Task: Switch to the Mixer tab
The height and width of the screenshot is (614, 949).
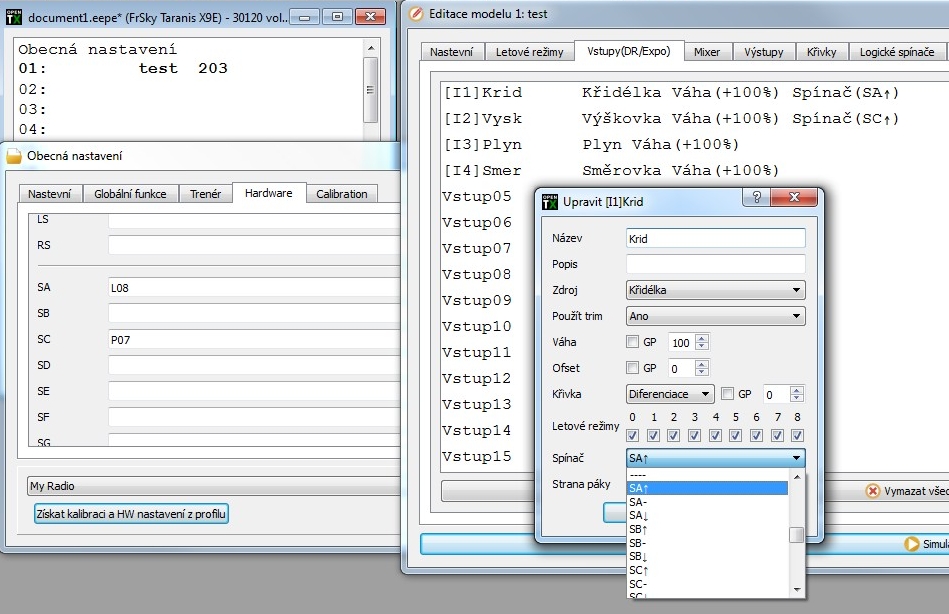Action: (708, 52)
